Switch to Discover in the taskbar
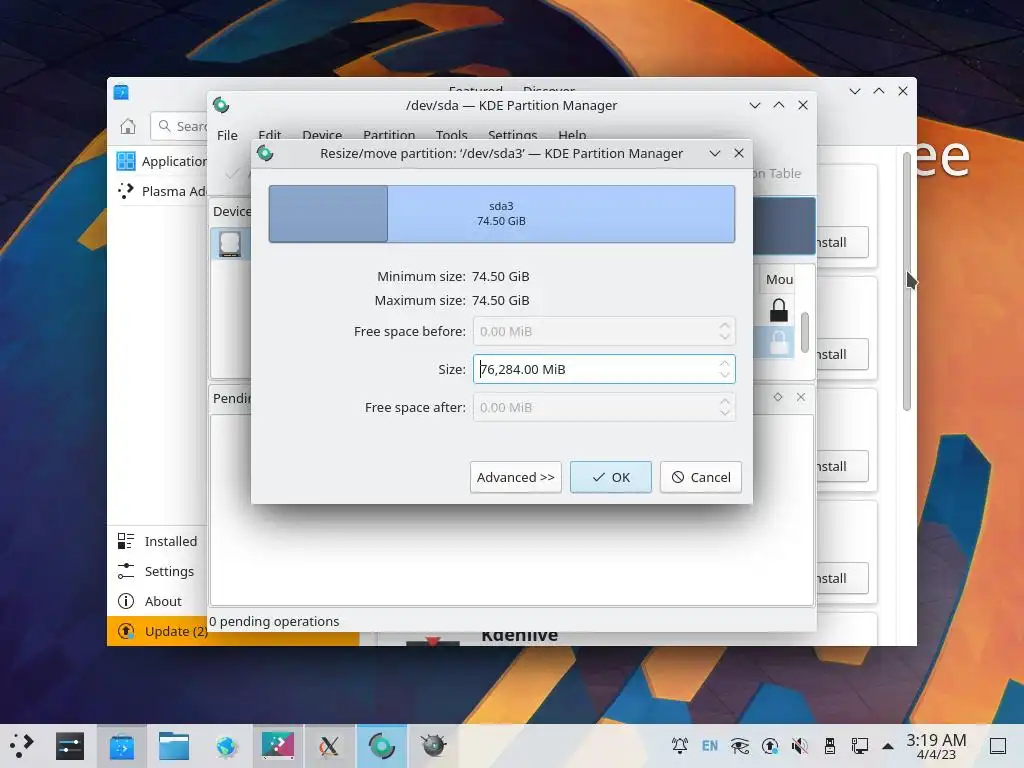The image size is (1024, 768). (x=122, y=745)
